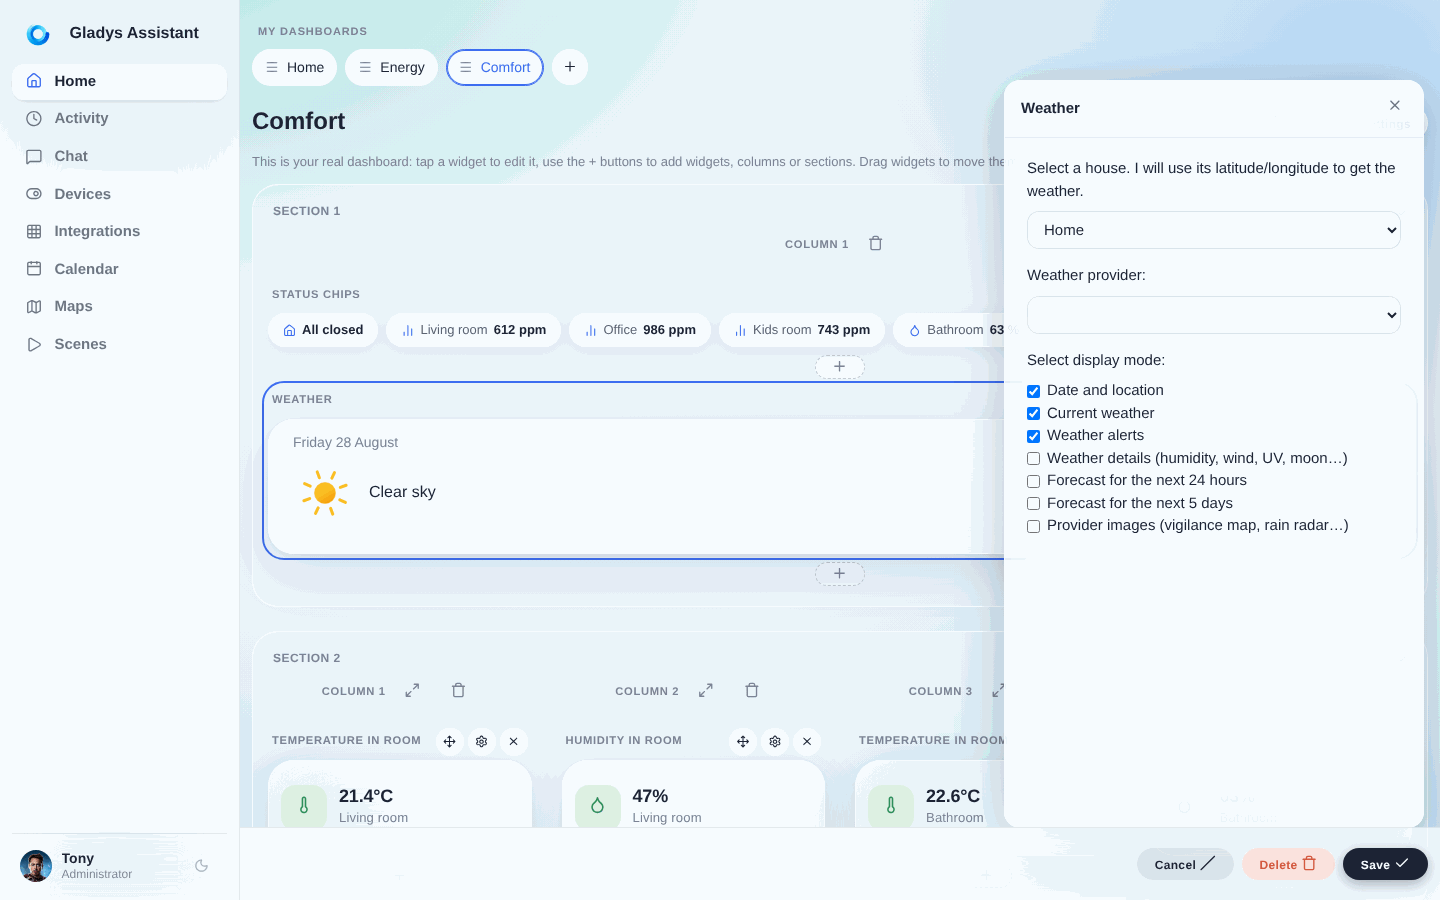Click the Kids room 743 ppm chip
The width and height of the screenshot is (1440, 900).
click(x=802, y=330)
